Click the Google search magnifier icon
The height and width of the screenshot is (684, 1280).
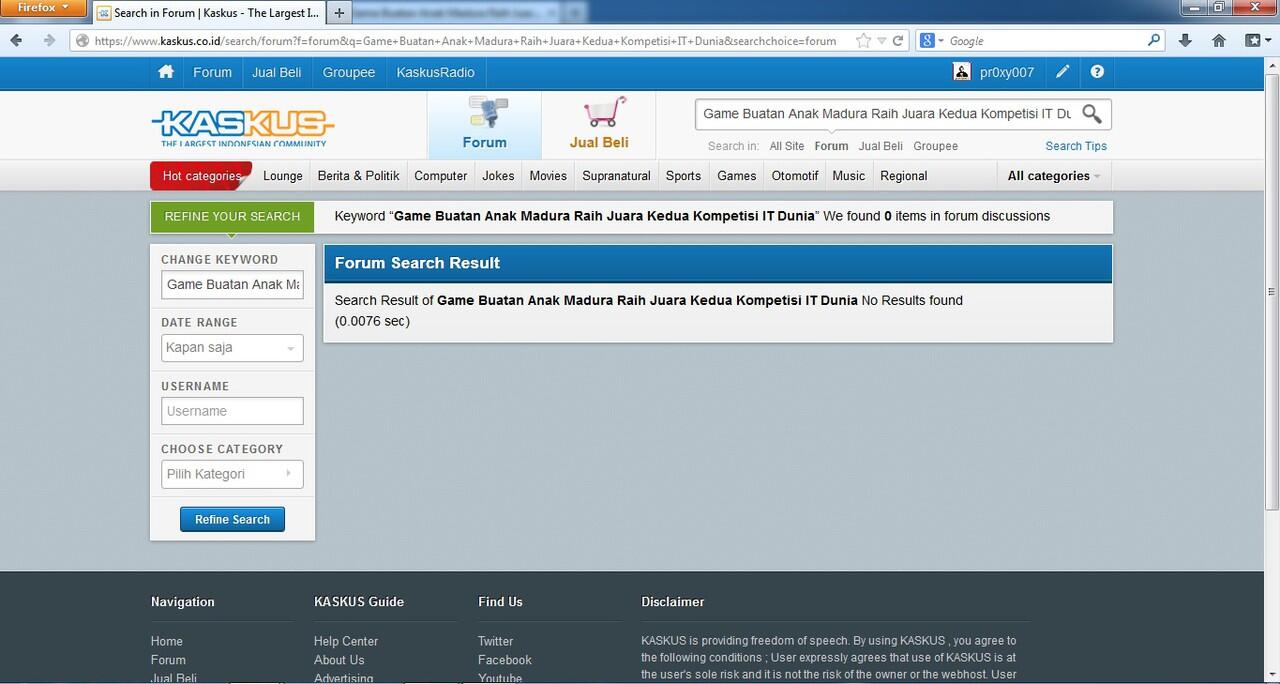pyautogui.click(x=1154, y=41)
